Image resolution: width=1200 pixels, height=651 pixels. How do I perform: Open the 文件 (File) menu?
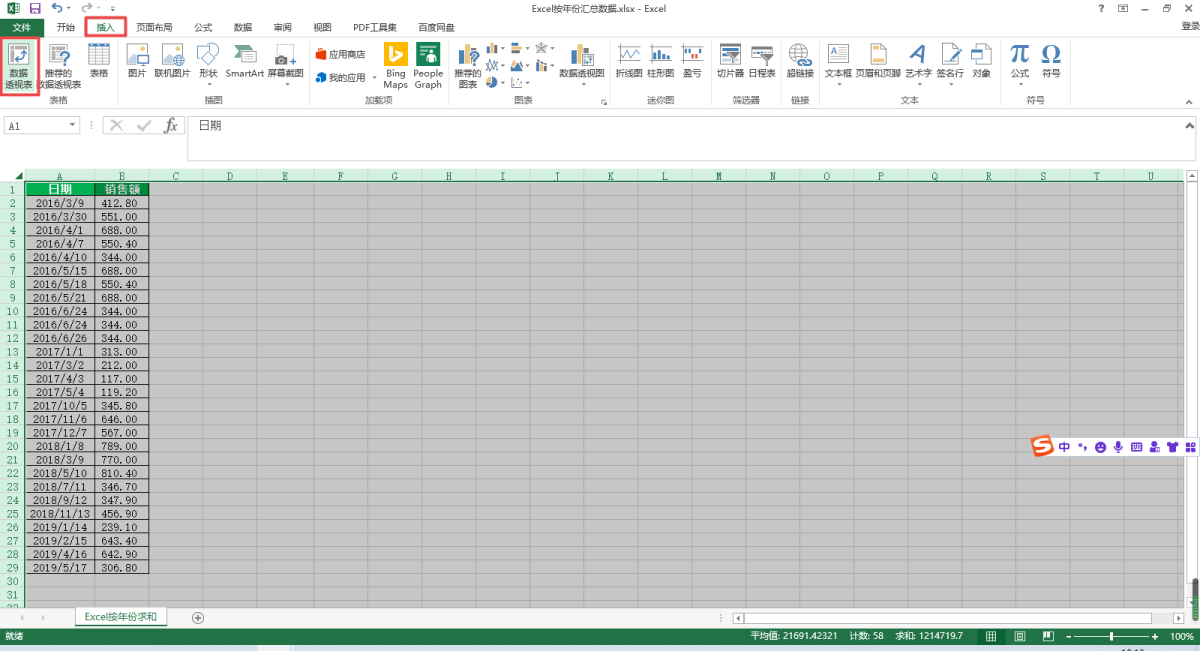click(x=21, y=28)
